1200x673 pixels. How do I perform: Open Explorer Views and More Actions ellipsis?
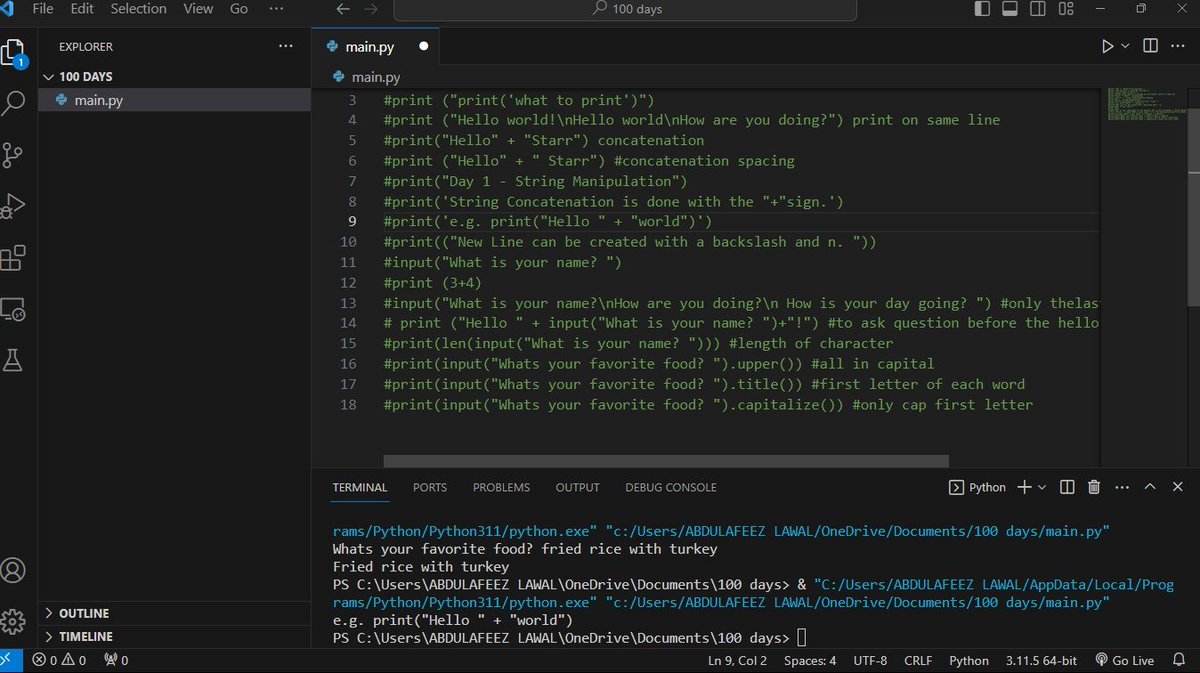pyautogui.click(x=286, y=46)
